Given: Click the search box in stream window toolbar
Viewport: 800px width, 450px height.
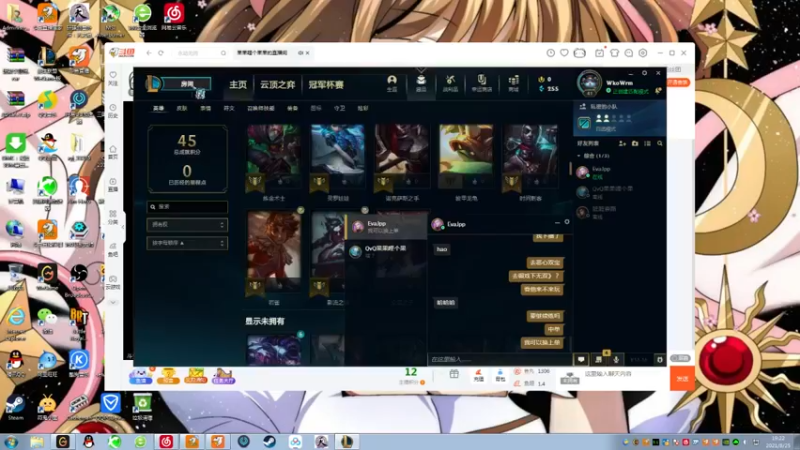Looking at the screenshot, I should 200,53.
